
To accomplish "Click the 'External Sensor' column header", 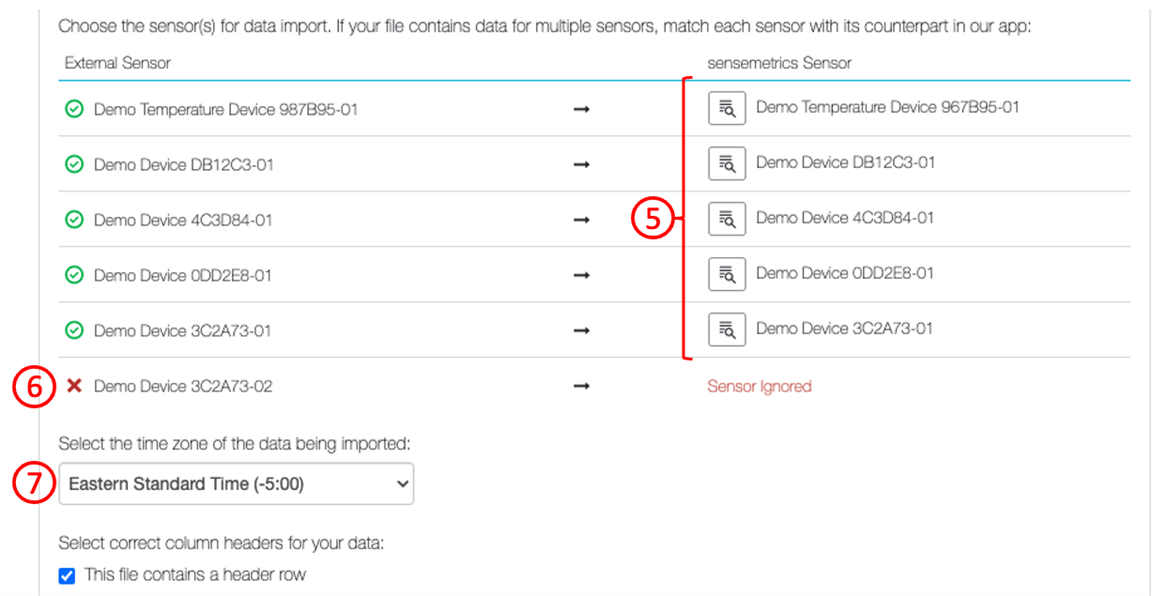I will pyautogui.click(x=117, y=63).
